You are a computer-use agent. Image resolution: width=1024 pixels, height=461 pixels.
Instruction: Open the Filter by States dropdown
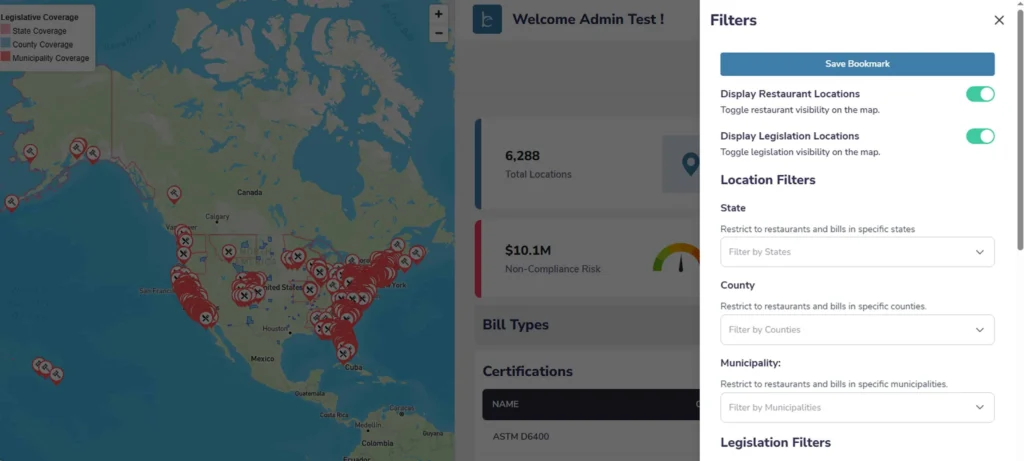click(x=857, y=252)
